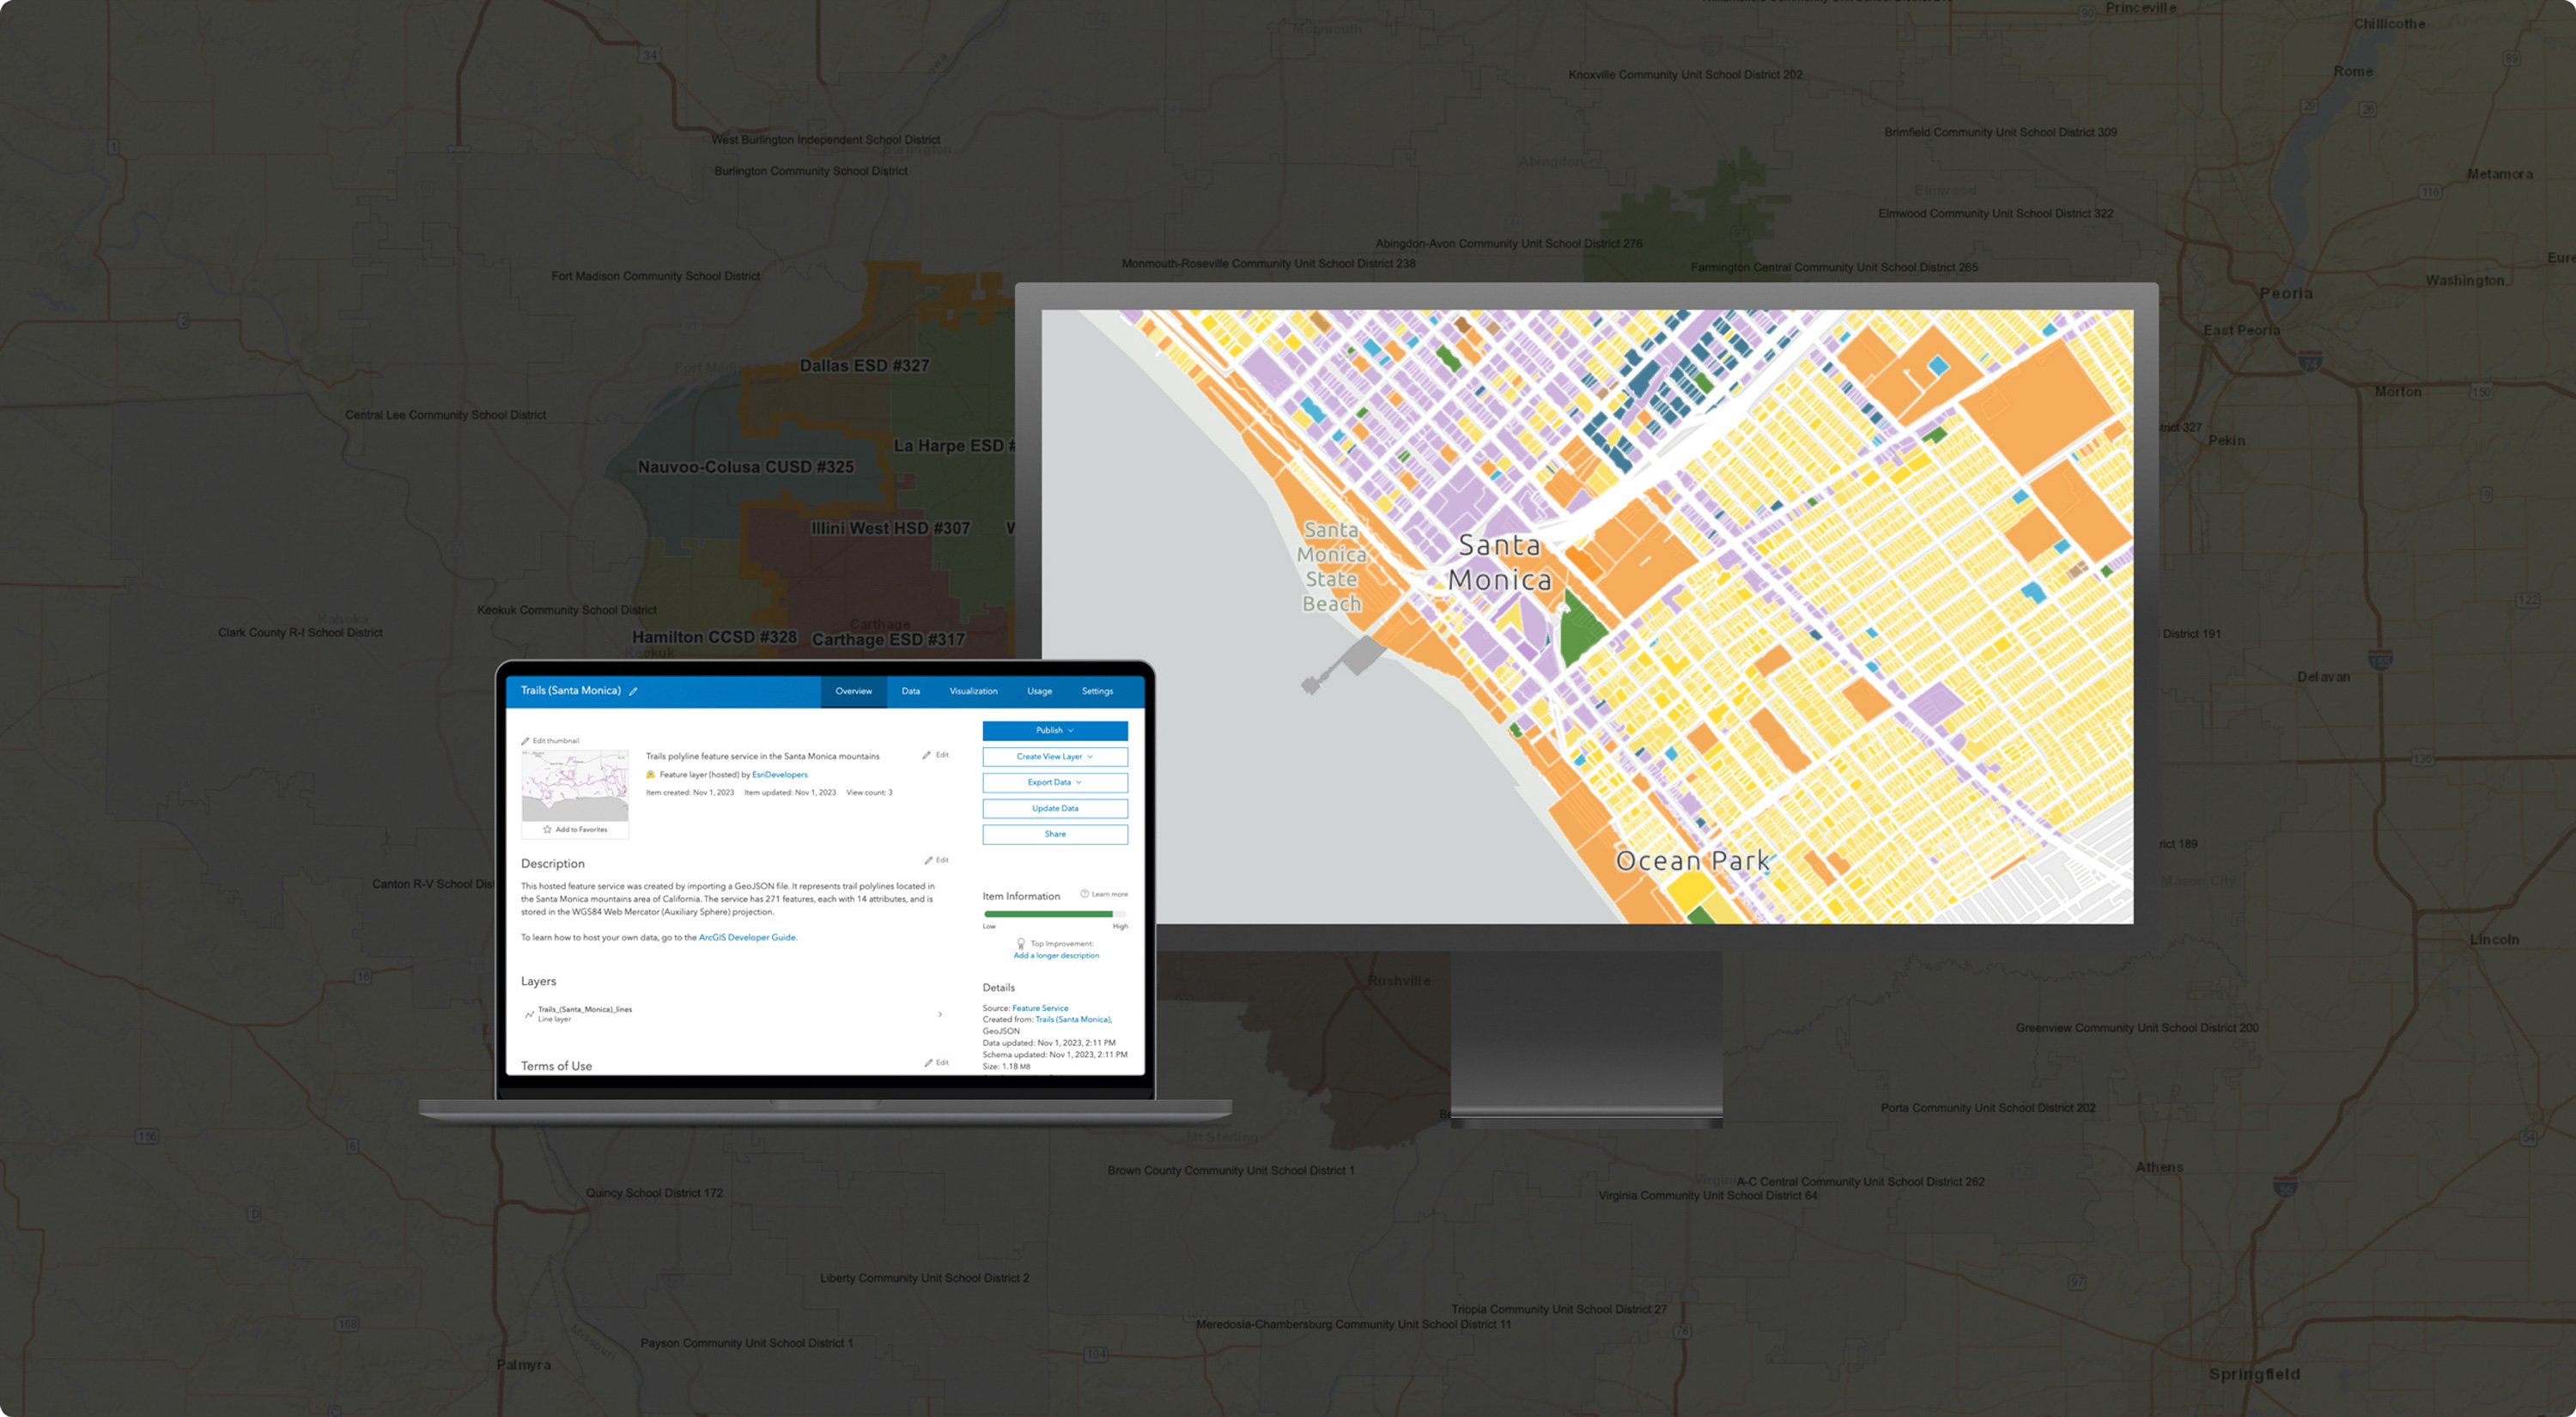Click the Edit pencil for Terms of Use

coord(929,1062)
